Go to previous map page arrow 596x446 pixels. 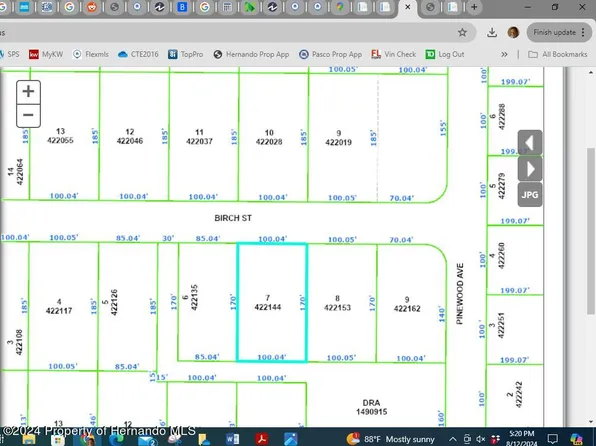[530, 143]
